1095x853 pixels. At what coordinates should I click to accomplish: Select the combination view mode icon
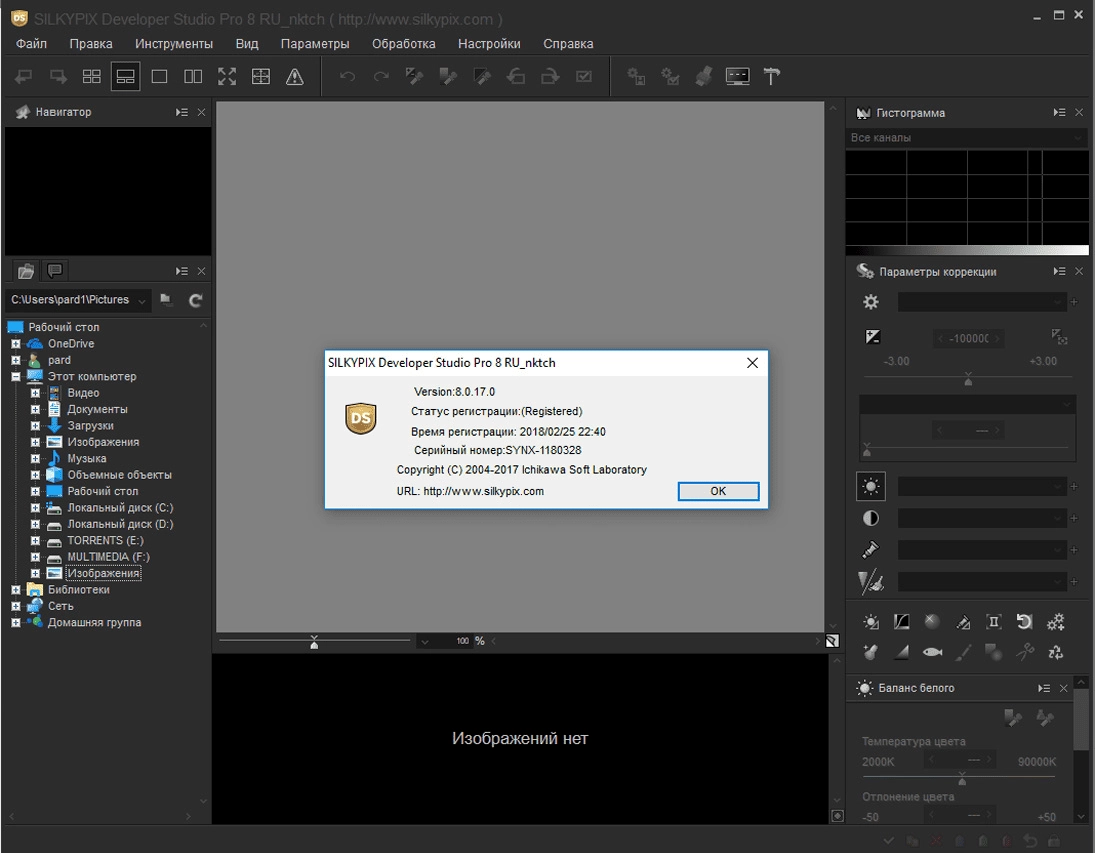[126, 76]
